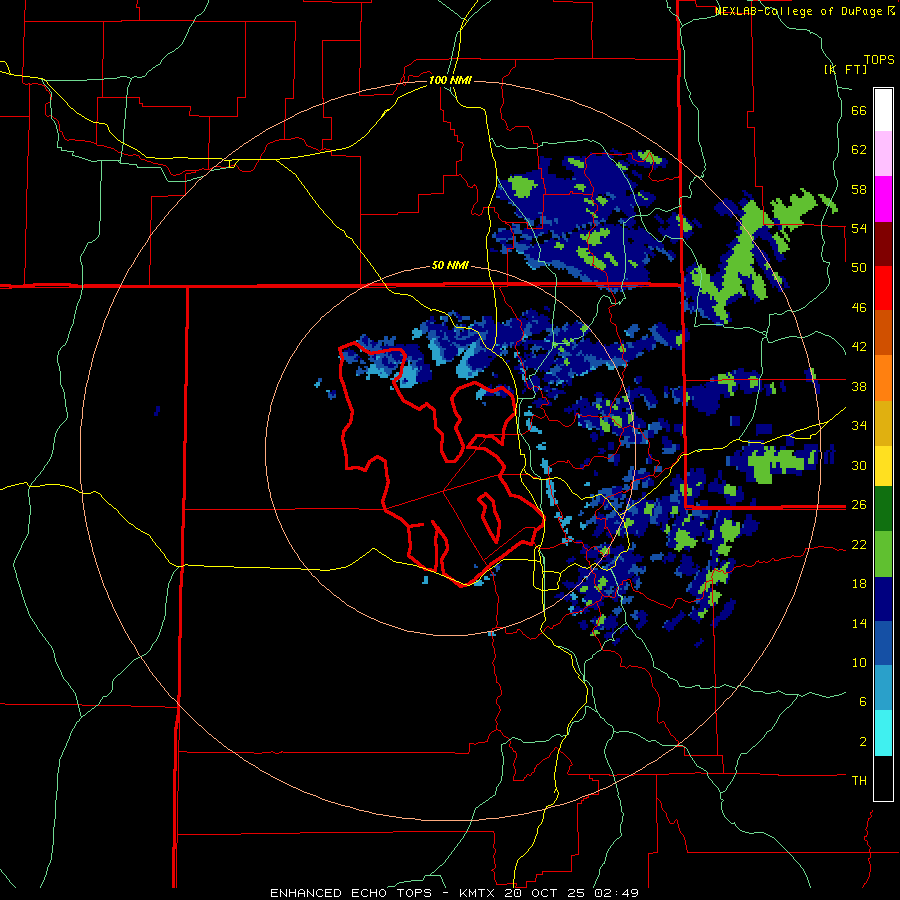900x900 pixels.
Task: Pick the magenta legend swatch
Action: 883,199
